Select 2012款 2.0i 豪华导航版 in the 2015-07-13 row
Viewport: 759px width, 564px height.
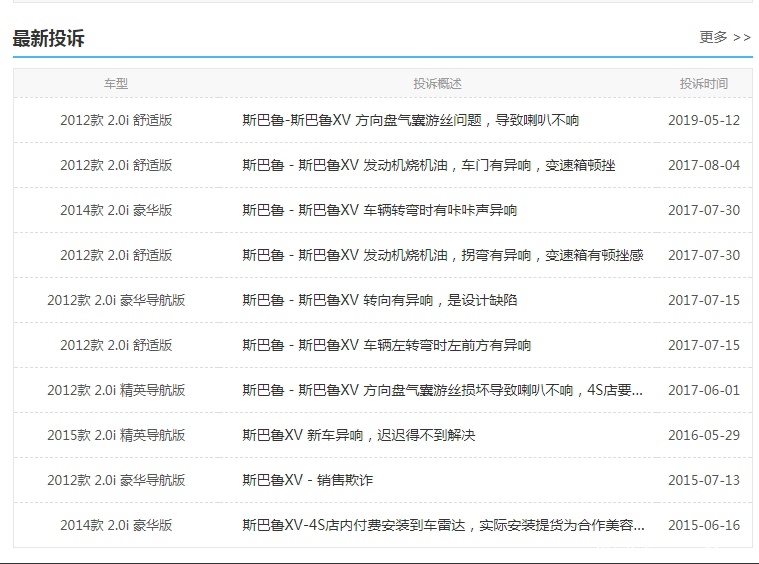click(x=116, y=480)
